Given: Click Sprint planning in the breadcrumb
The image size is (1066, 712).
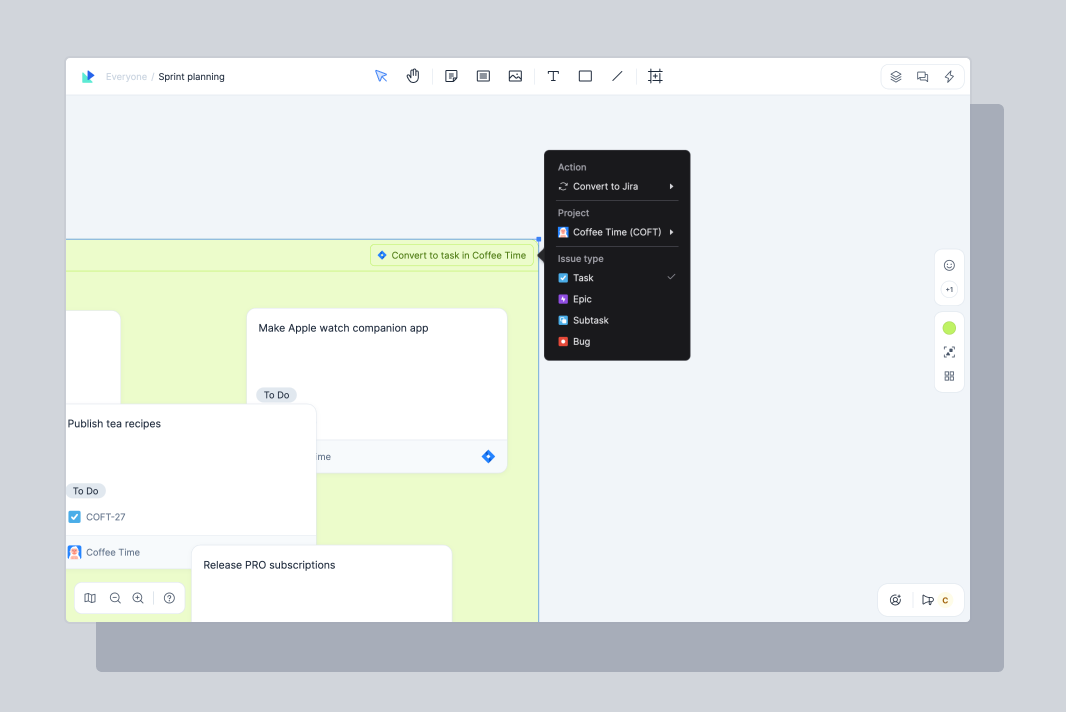Looking at the screenshot, I should [191, 76].
